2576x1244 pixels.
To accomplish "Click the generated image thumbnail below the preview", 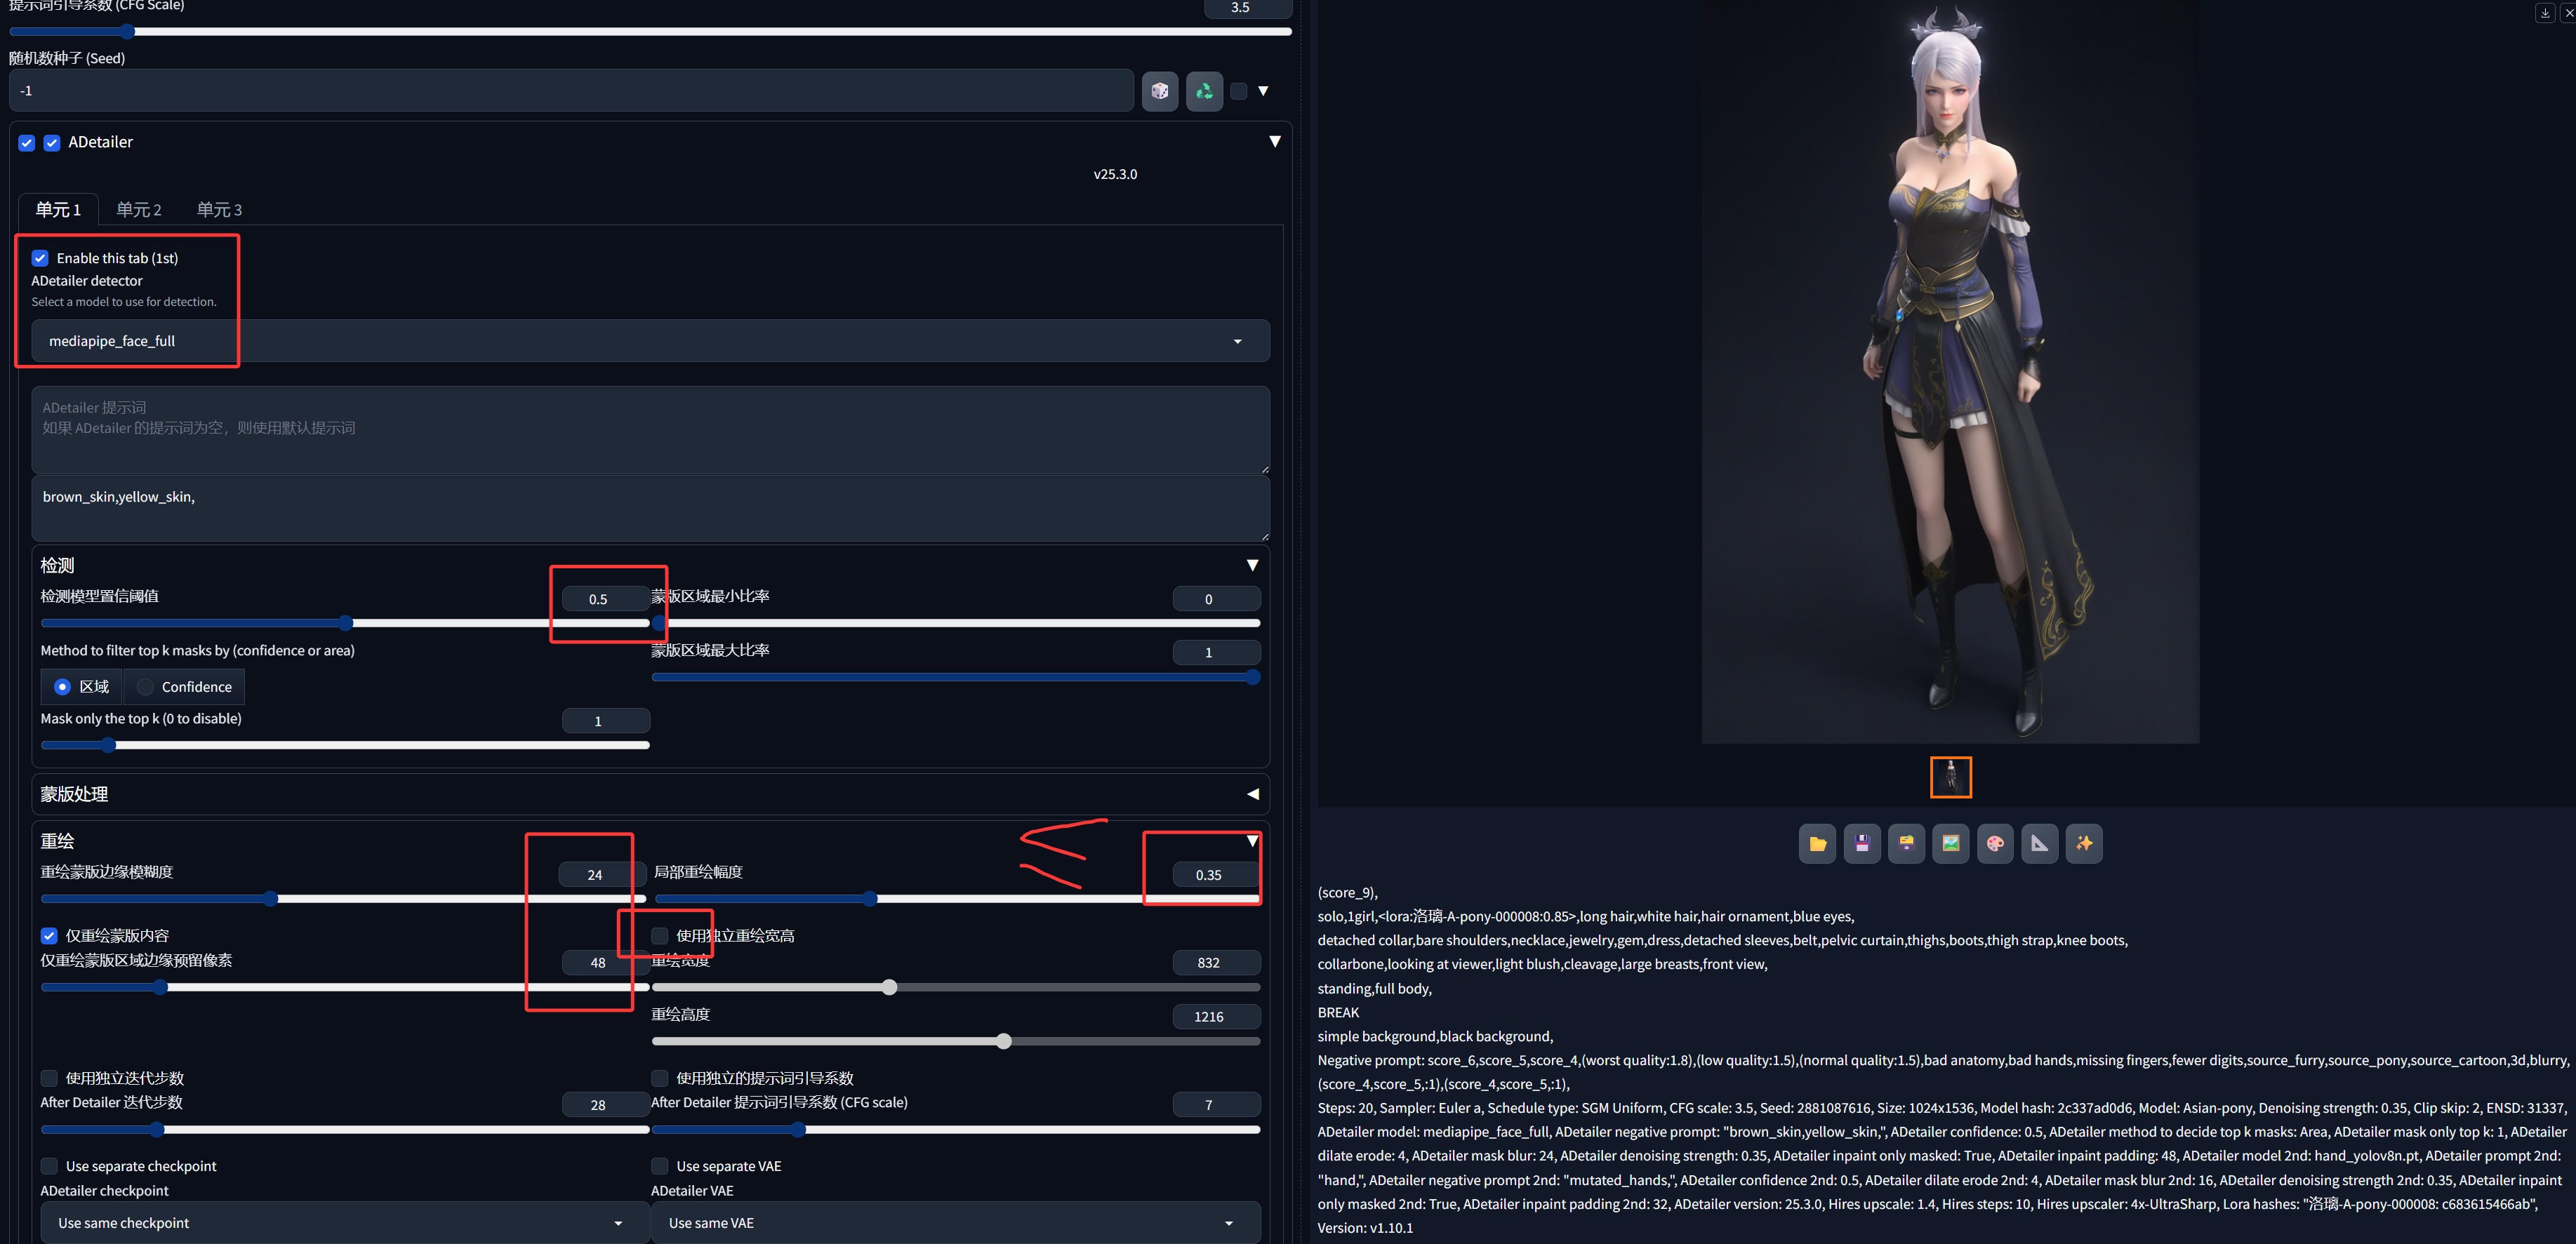I will click(1950, 777).
